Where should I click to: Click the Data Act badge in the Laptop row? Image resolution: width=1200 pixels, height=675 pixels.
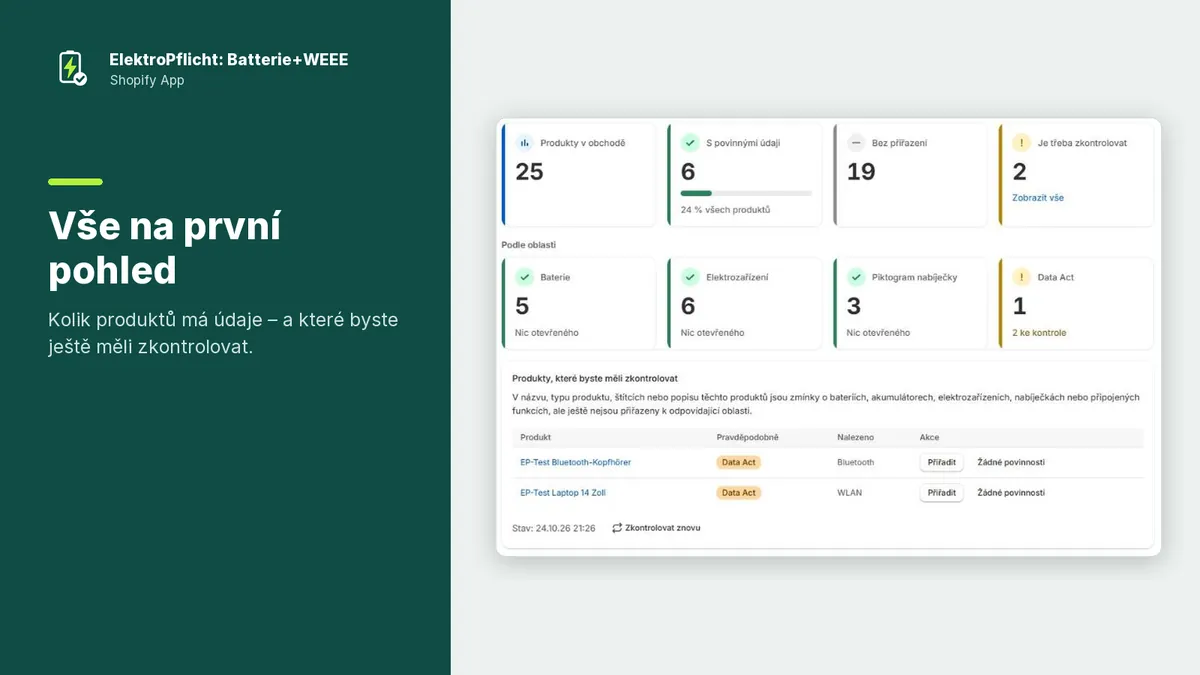point(739,492)
